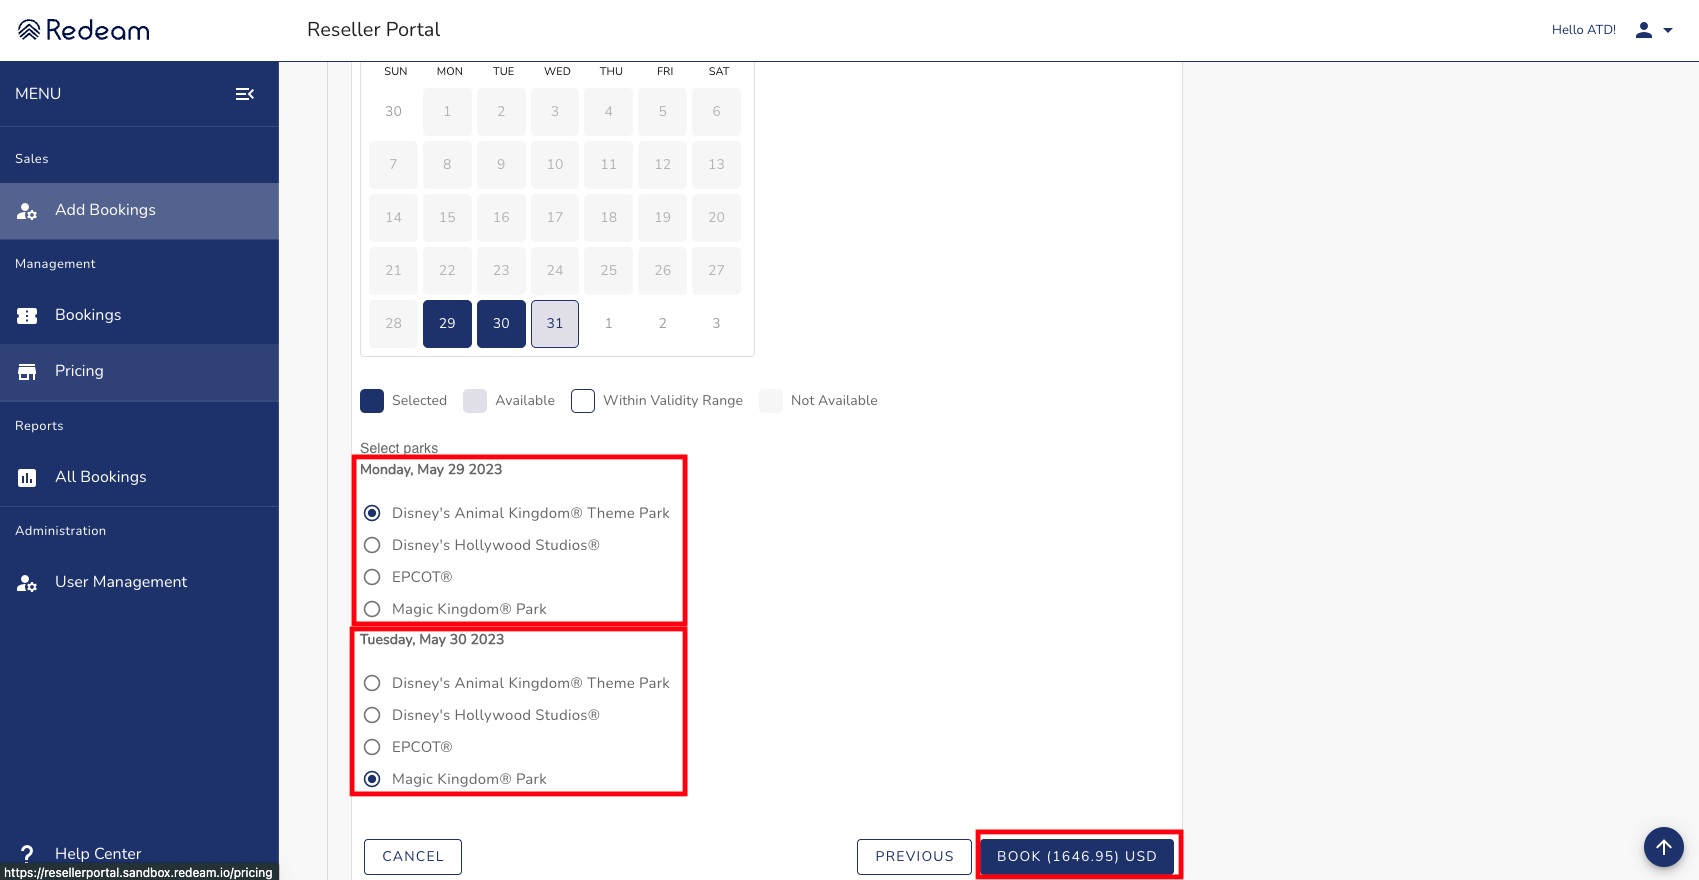Pick date 31 in the calendar
This screenshot has height=880, width=1699.
pyautogui.click(x=555, y=324)
